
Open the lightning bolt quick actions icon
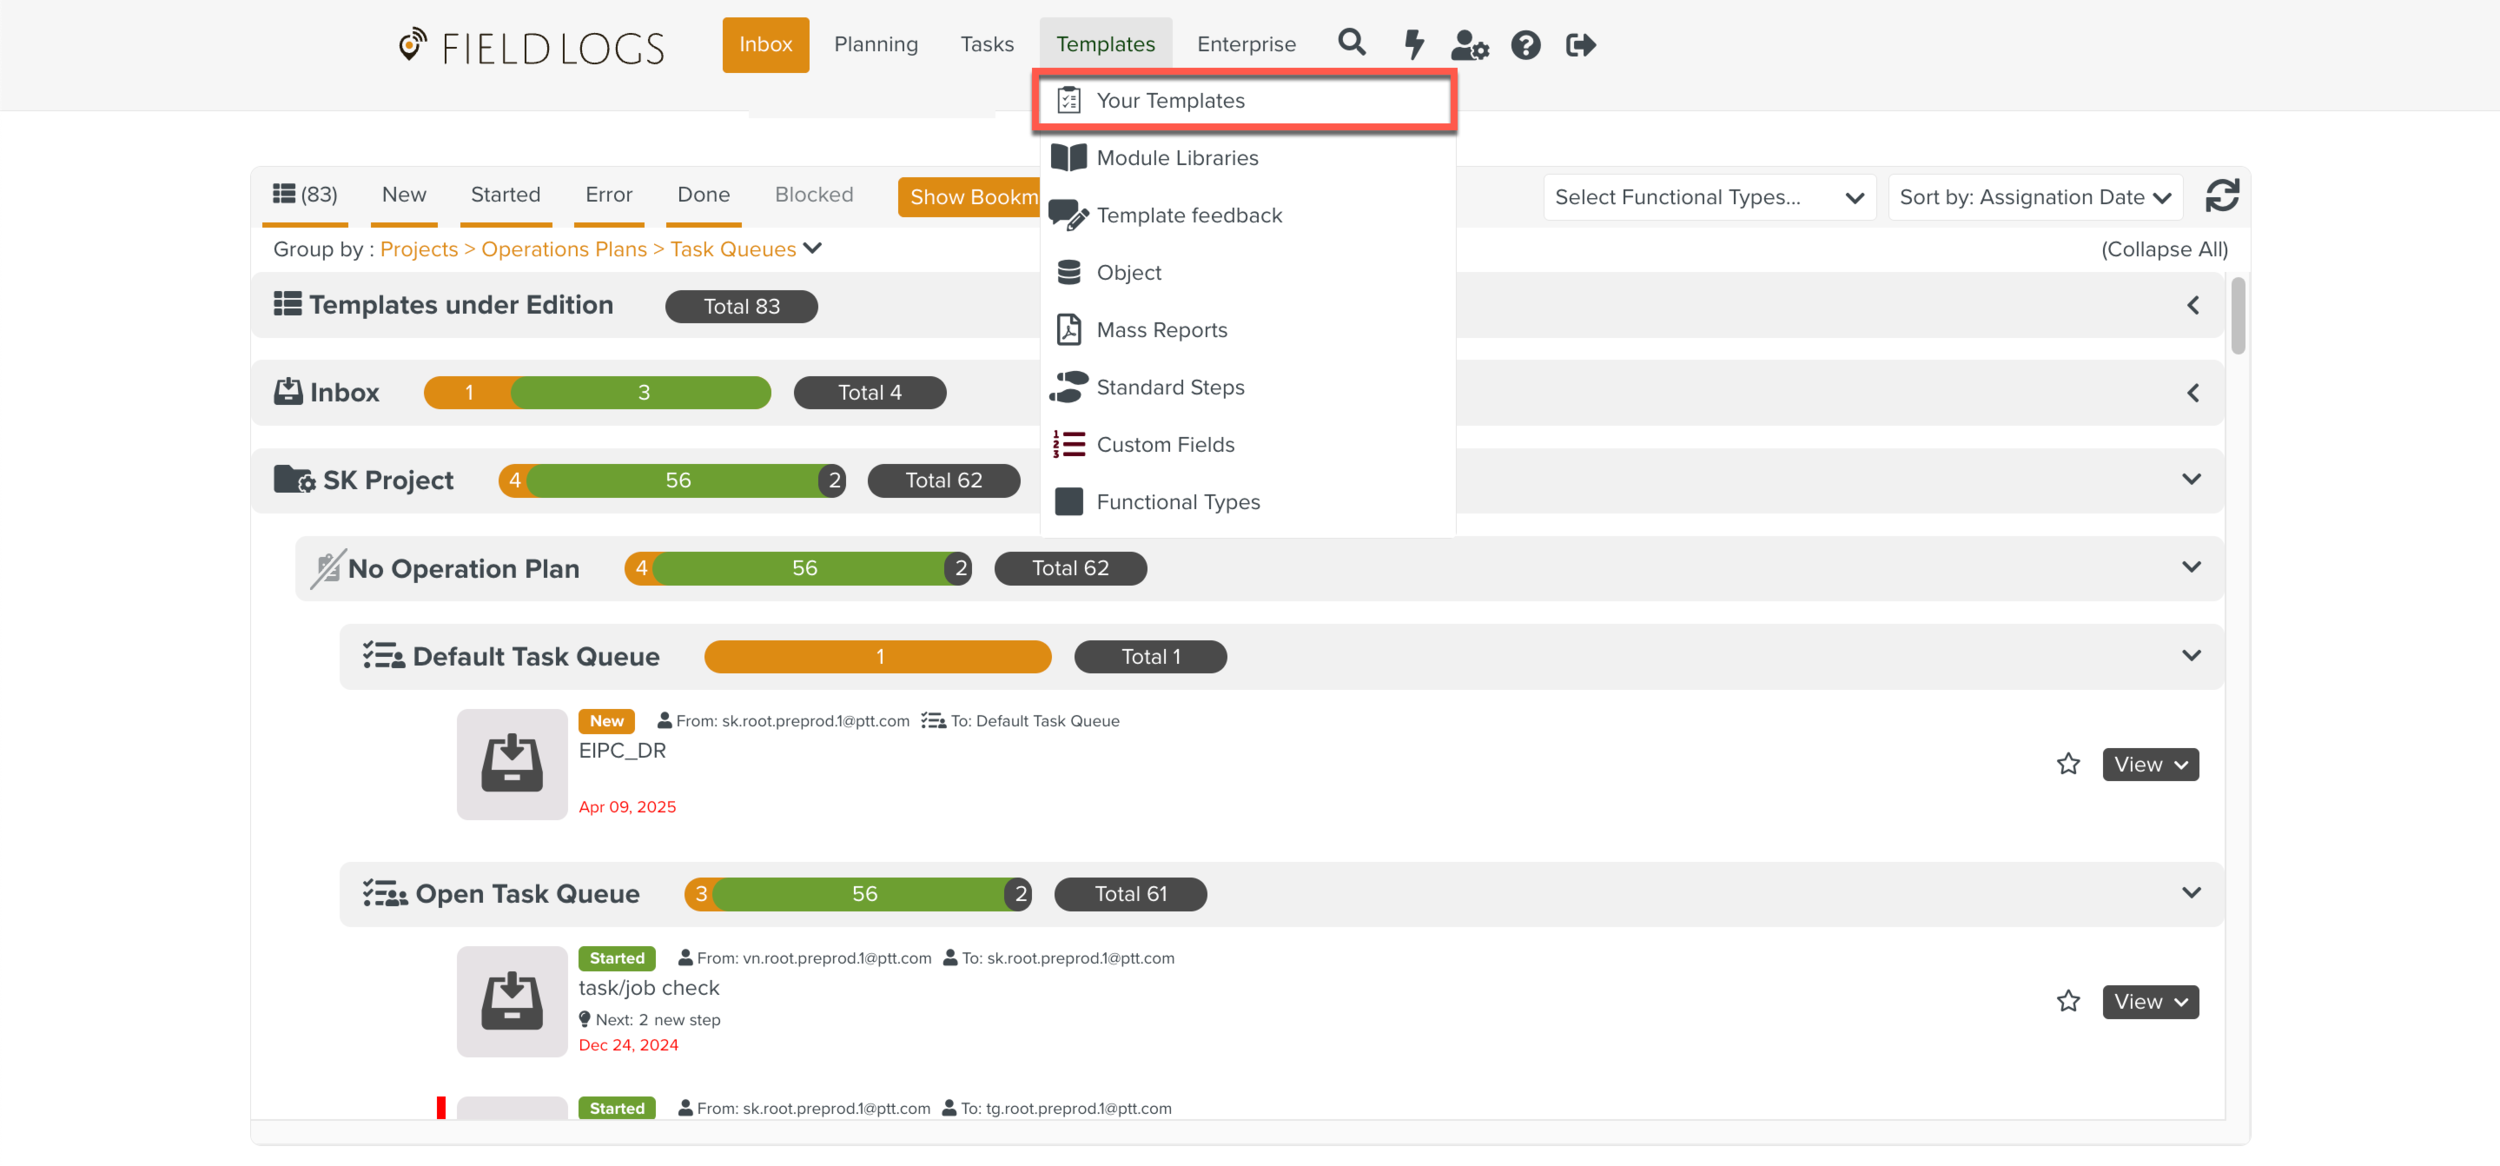coord(1413,44)
